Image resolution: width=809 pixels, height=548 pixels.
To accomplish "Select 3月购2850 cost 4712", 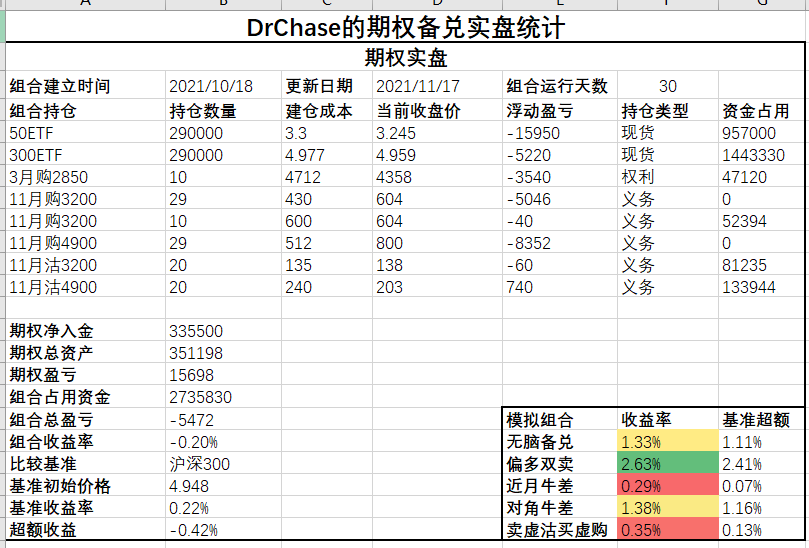I will [x=327, y=177].
